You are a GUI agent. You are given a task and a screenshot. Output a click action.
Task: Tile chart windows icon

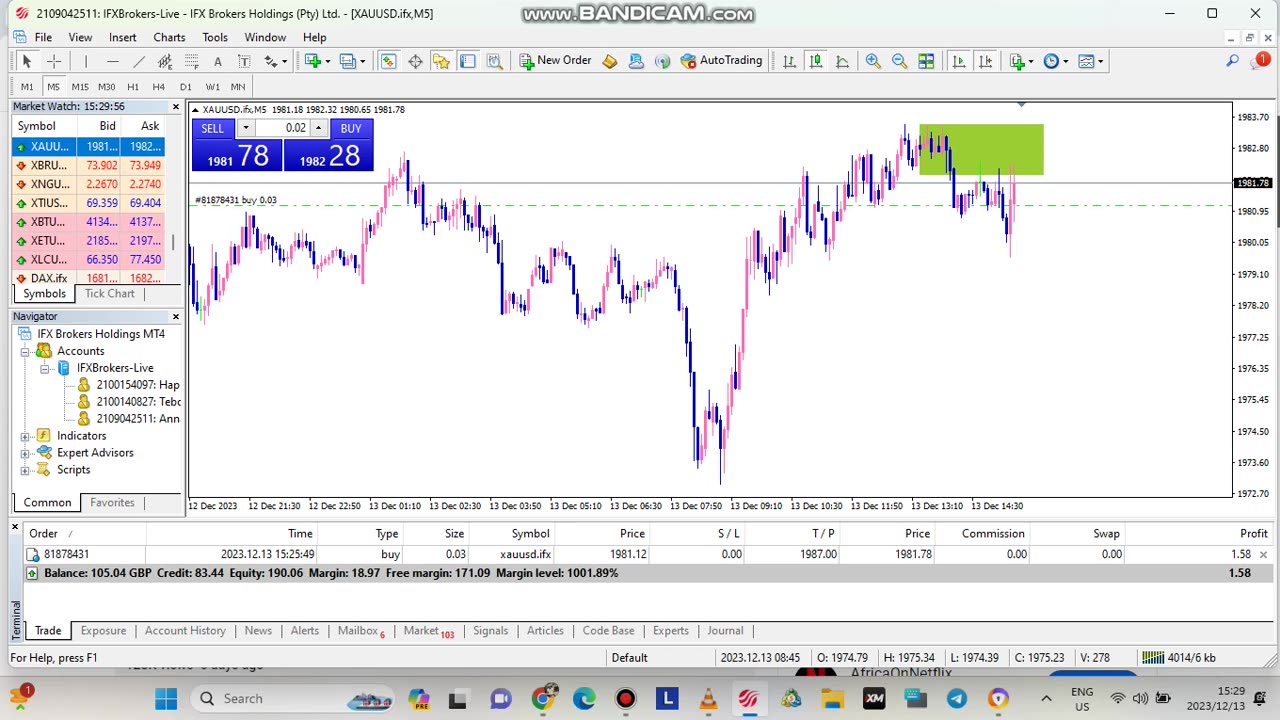(x=926, y=61)
